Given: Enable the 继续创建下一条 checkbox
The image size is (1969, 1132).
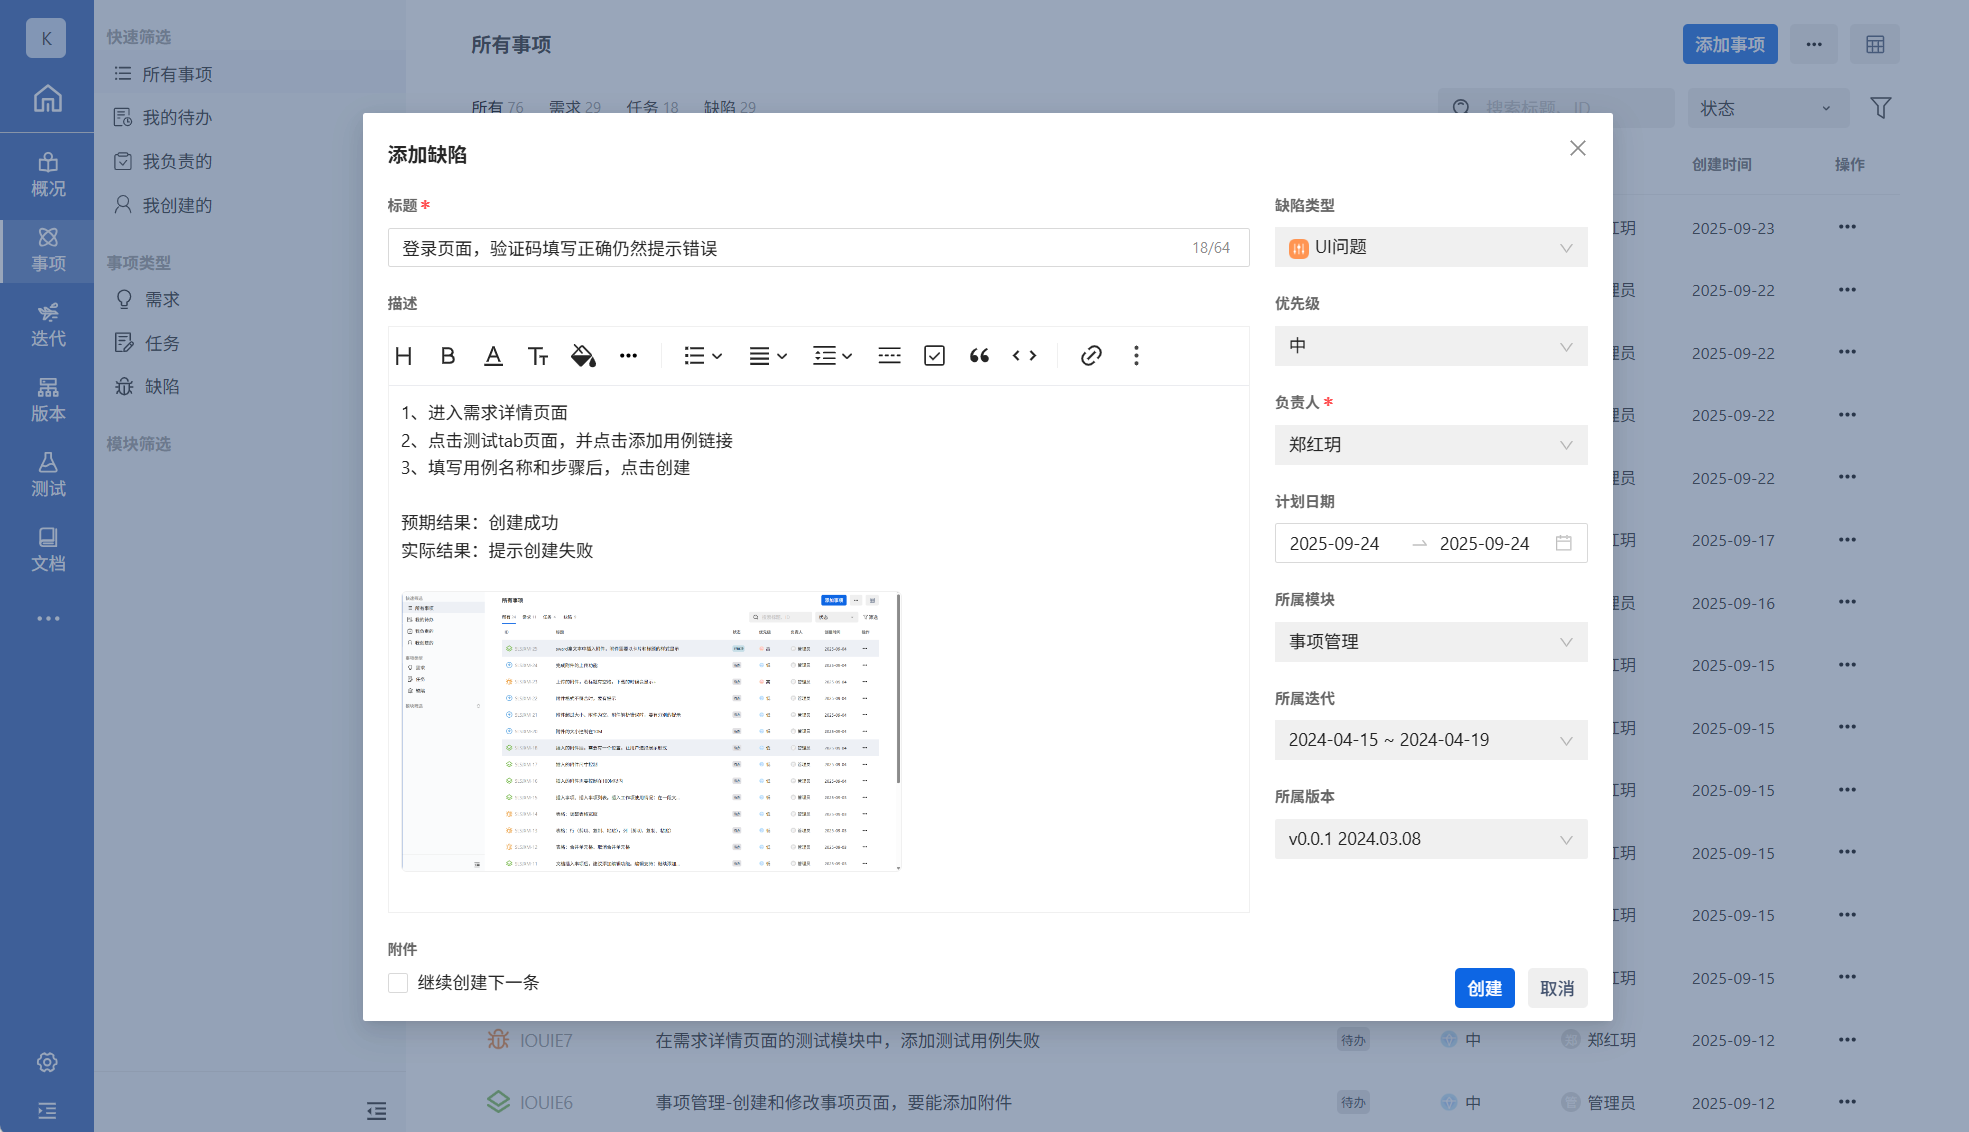Looking at the screenshot, I should click(398, 983).
